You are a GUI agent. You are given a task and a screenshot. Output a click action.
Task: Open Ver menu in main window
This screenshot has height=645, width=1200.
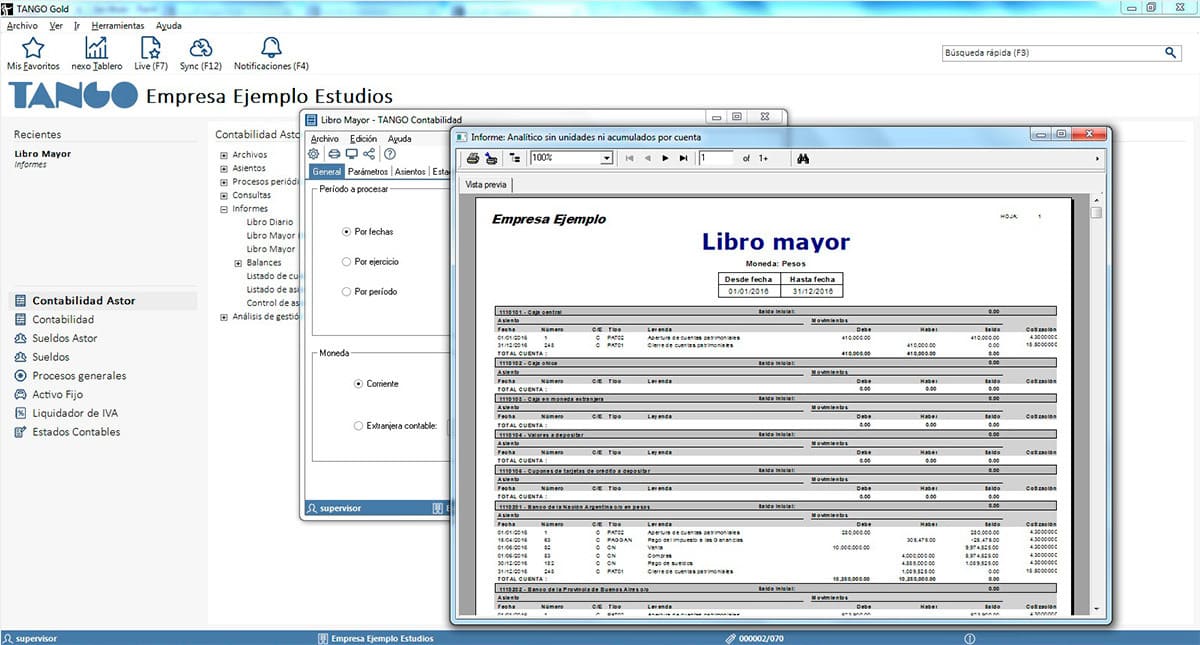point(56,25)
